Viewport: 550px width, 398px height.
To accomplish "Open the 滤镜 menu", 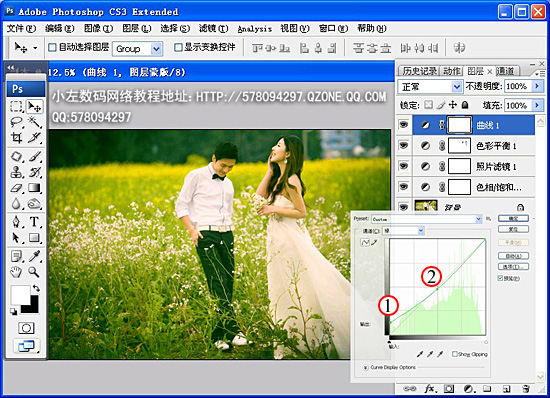I will tap(213, 28).
